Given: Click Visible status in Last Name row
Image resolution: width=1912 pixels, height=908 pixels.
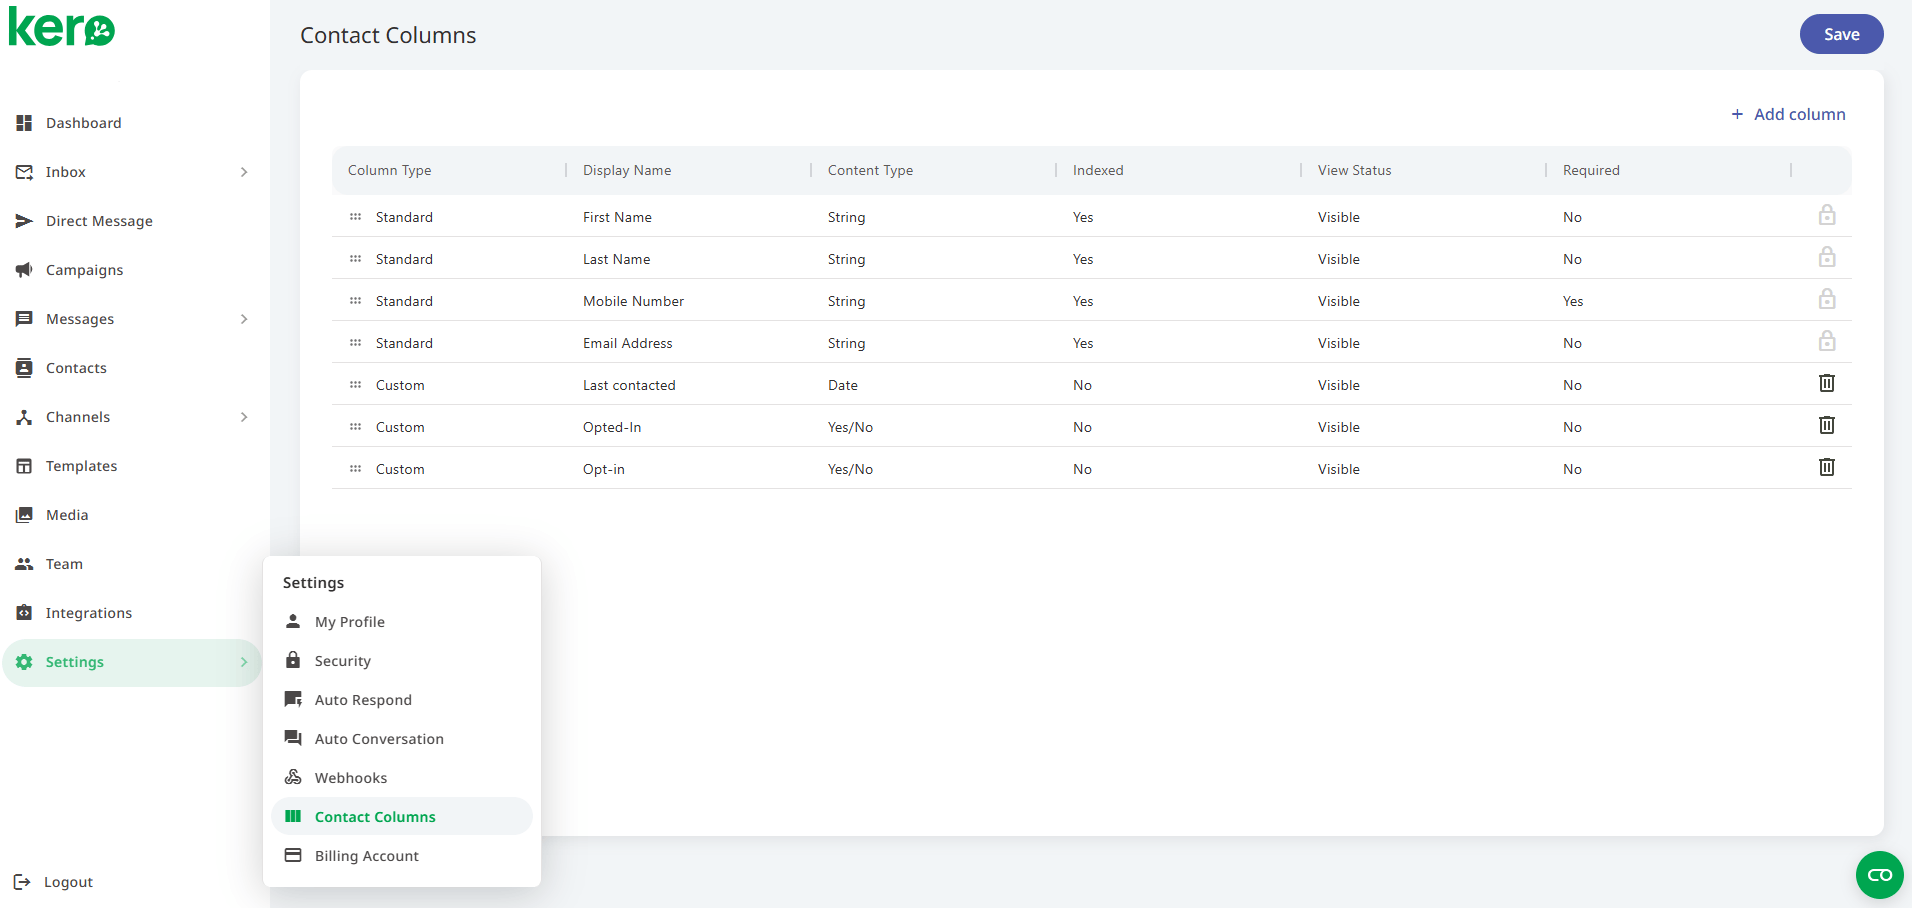Looking at the screenshot, I should (x=1339, y=259).
